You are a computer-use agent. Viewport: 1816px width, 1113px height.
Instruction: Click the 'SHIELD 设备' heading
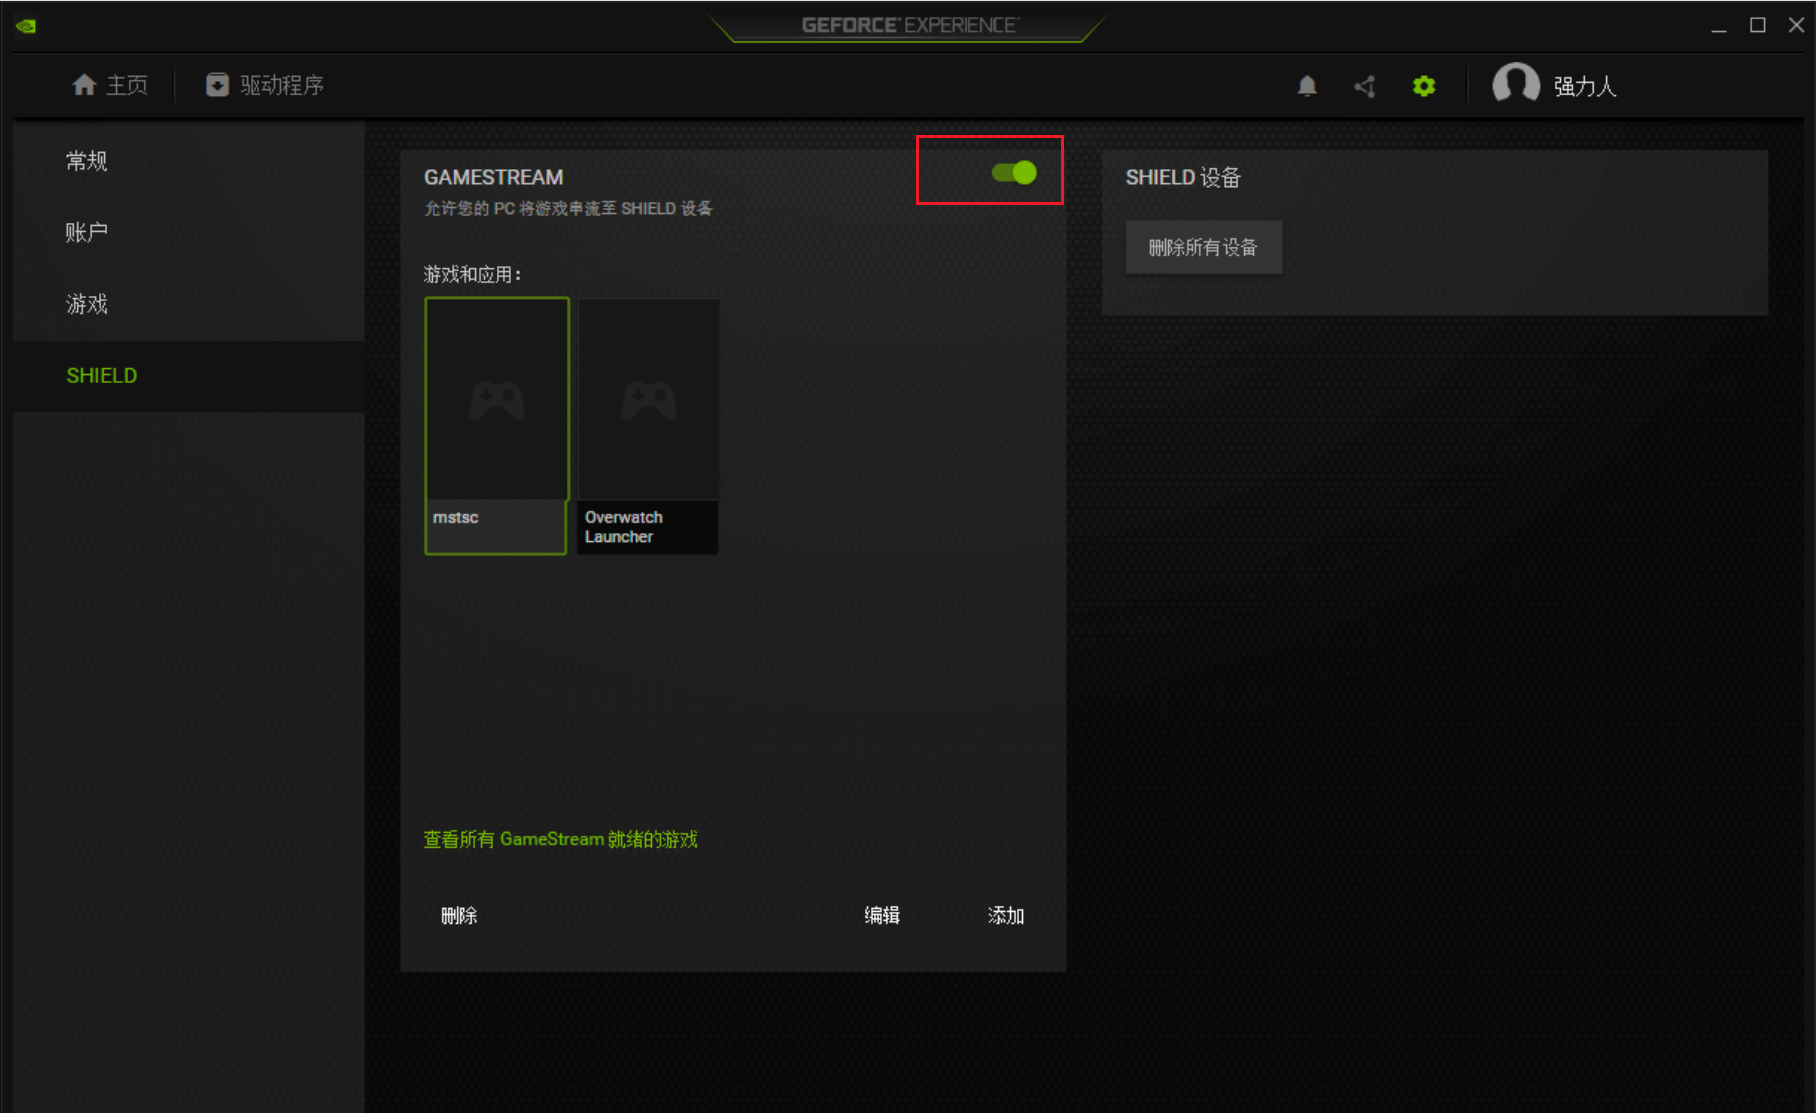click(x=1183, y=177)
